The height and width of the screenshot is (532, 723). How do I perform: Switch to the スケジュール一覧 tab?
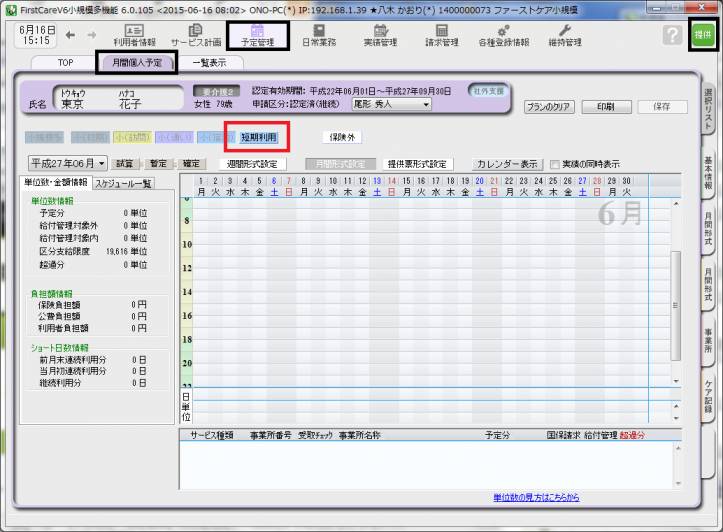point(123,184)
